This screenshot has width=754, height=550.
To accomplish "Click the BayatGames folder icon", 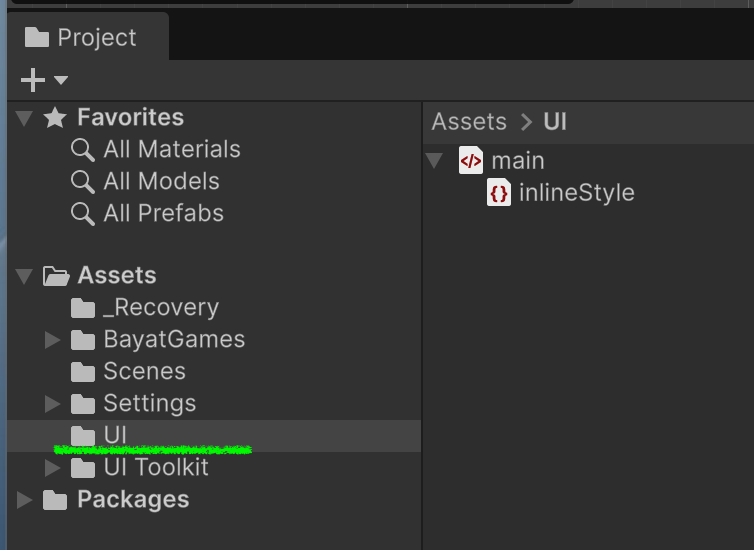I will point(83,340).
